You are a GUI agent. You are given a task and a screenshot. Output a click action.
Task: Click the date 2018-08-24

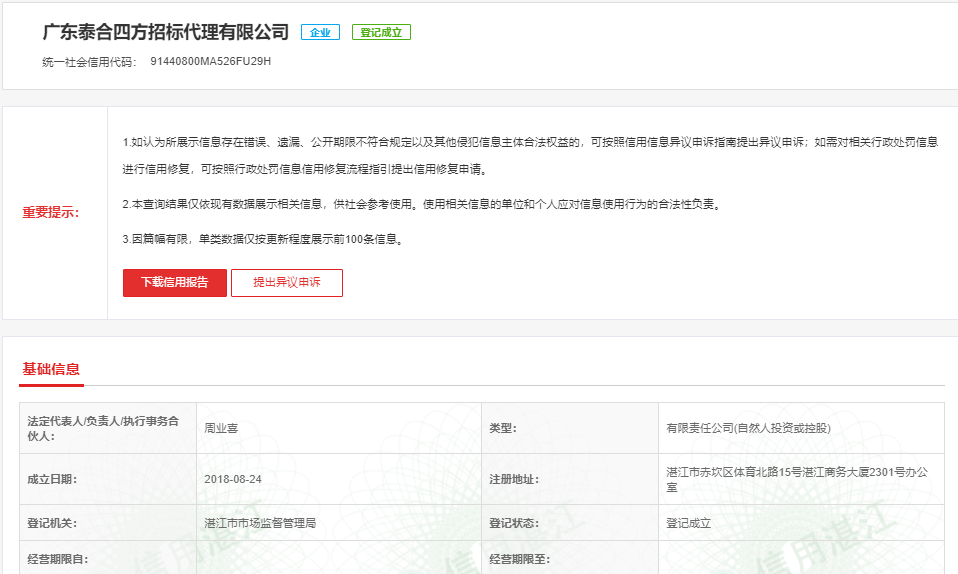point(233,479)
